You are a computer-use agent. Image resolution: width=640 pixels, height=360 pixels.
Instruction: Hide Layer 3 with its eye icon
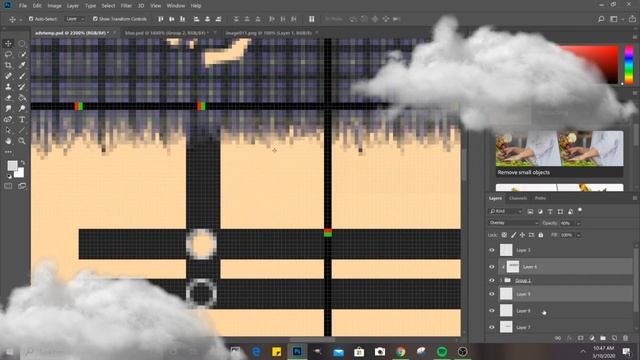pos(492,250)
